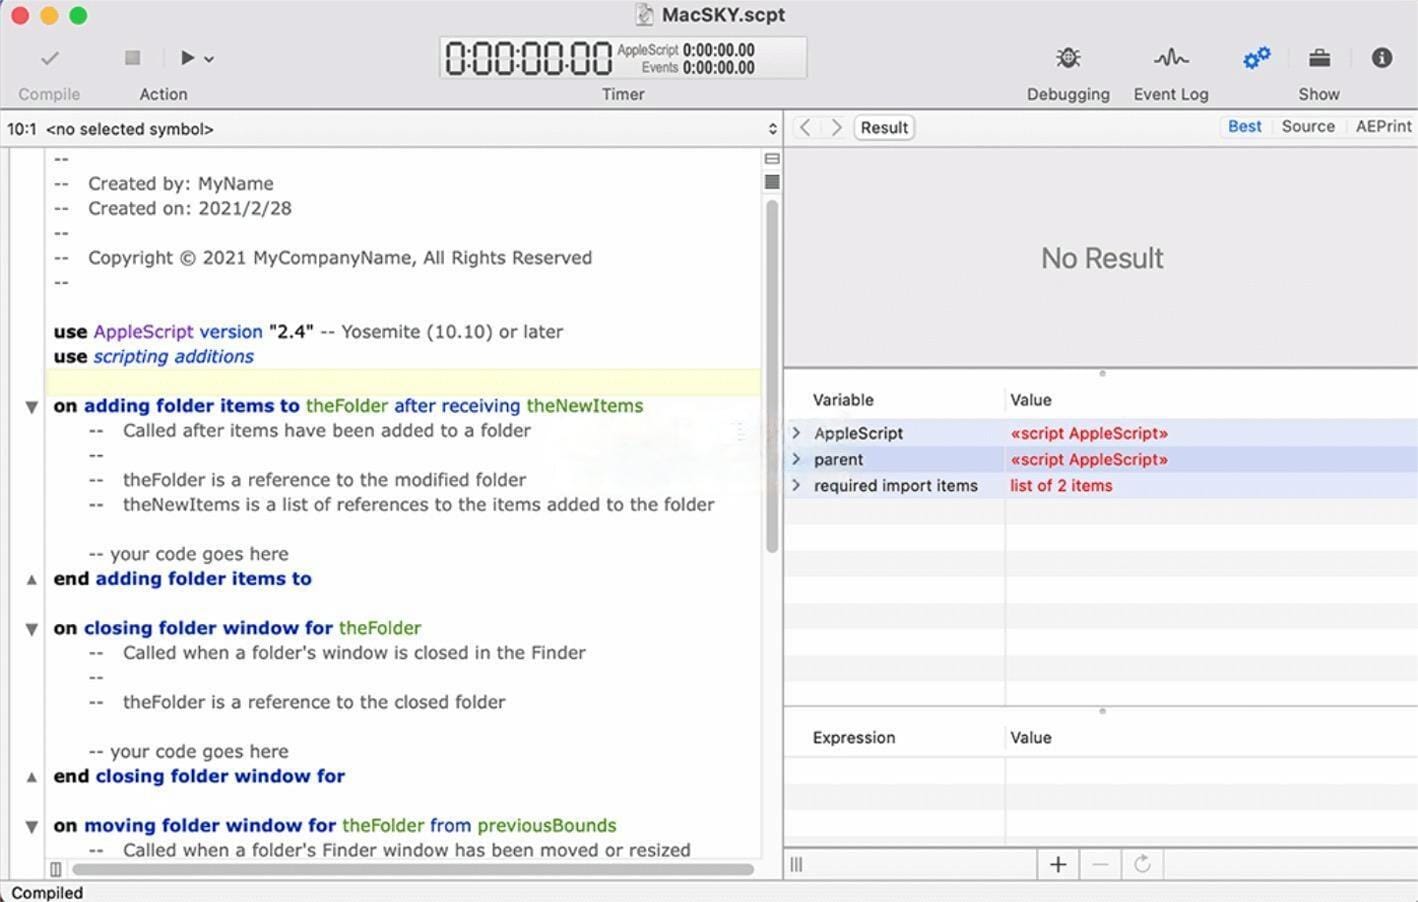Switch to Best result view
Screen dimensions: 1418x902
pos(1244,126)
